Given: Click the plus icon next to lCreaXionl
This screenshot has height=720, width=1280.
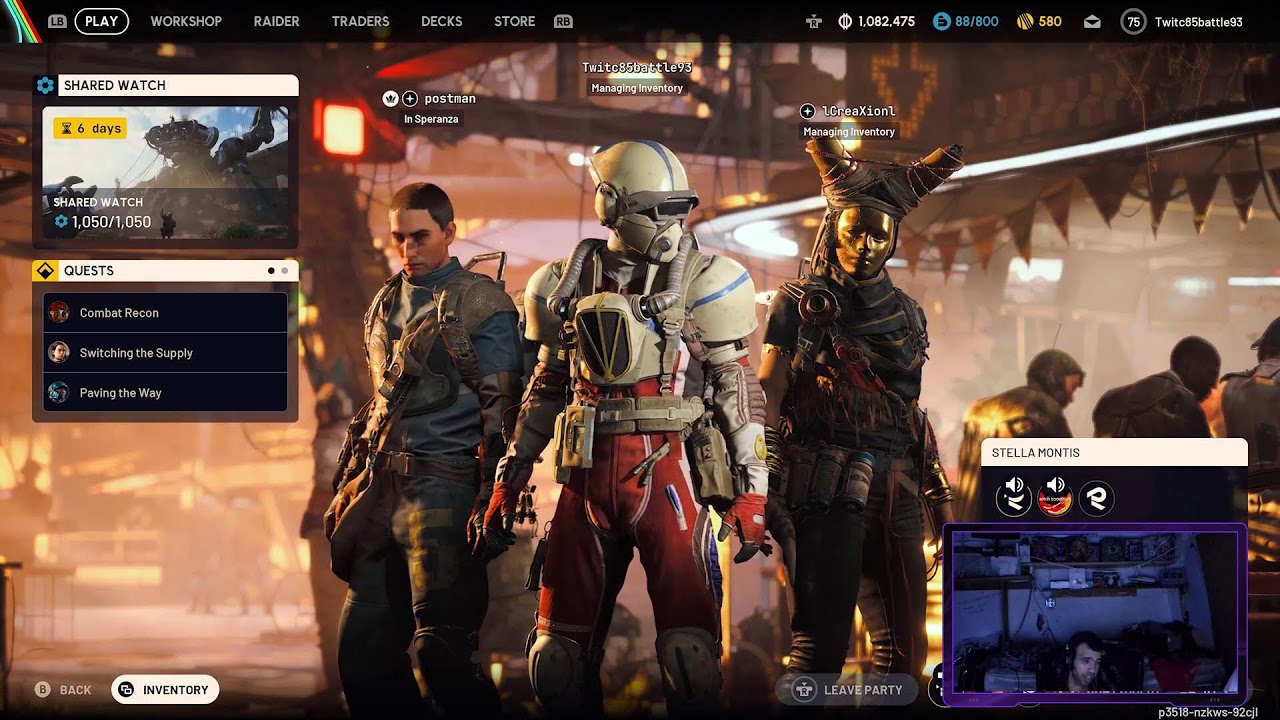Looking at the screenshot, I should 807,111.
